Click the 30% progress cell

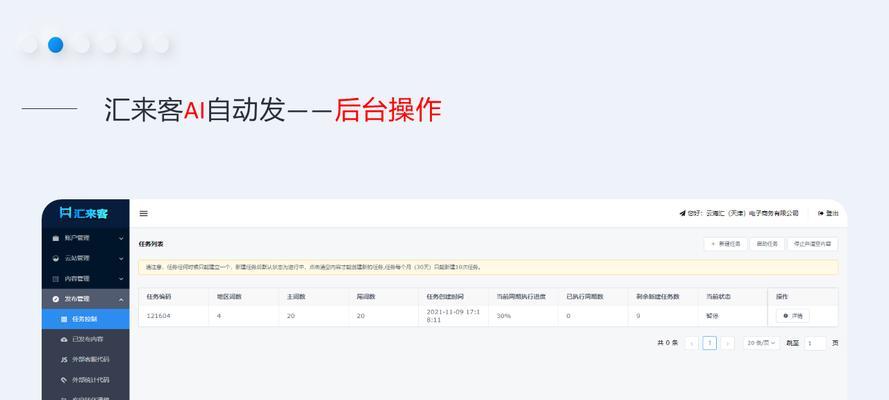point(503,316)
